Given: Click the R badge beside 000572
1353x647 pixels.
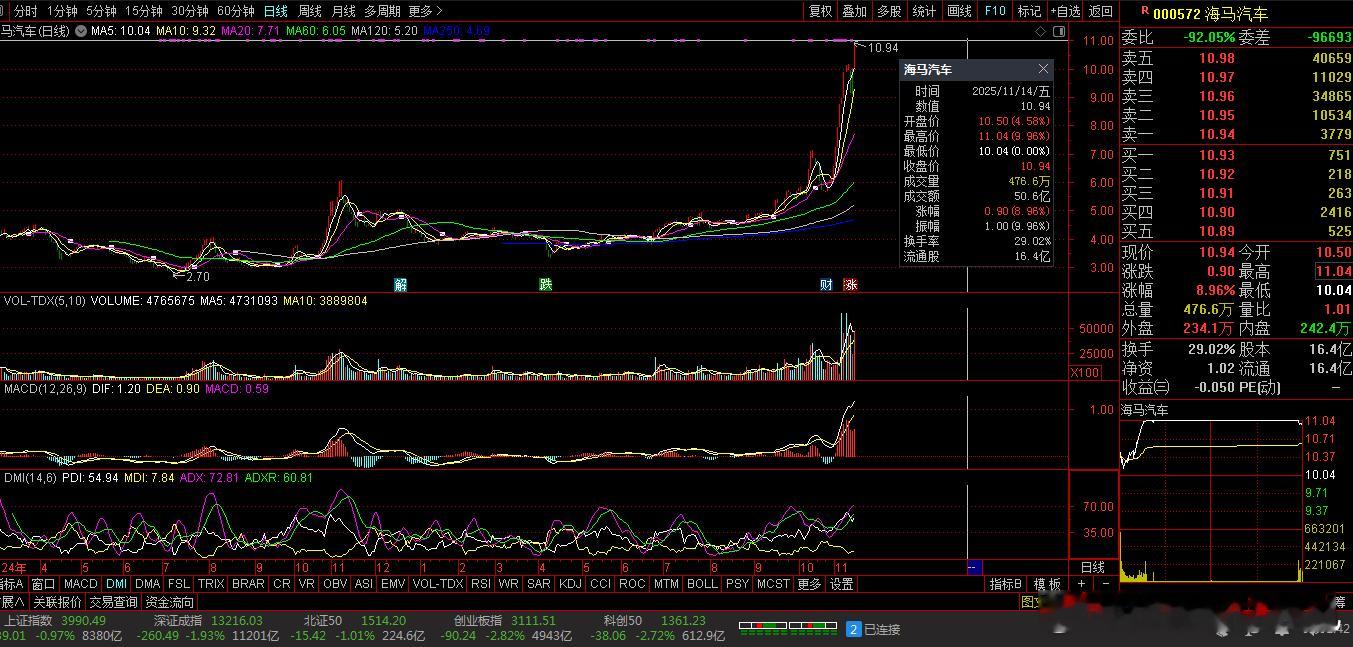Looking at the screenshot, I should (x=1144, y=10).
